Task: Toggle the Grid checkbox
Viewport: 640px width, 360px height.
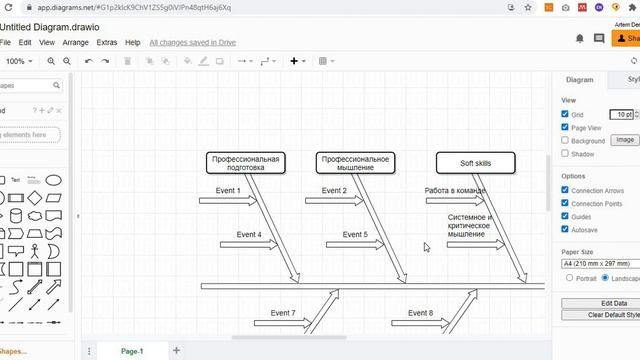Action: pyautogui.click(x=565, y=114)
